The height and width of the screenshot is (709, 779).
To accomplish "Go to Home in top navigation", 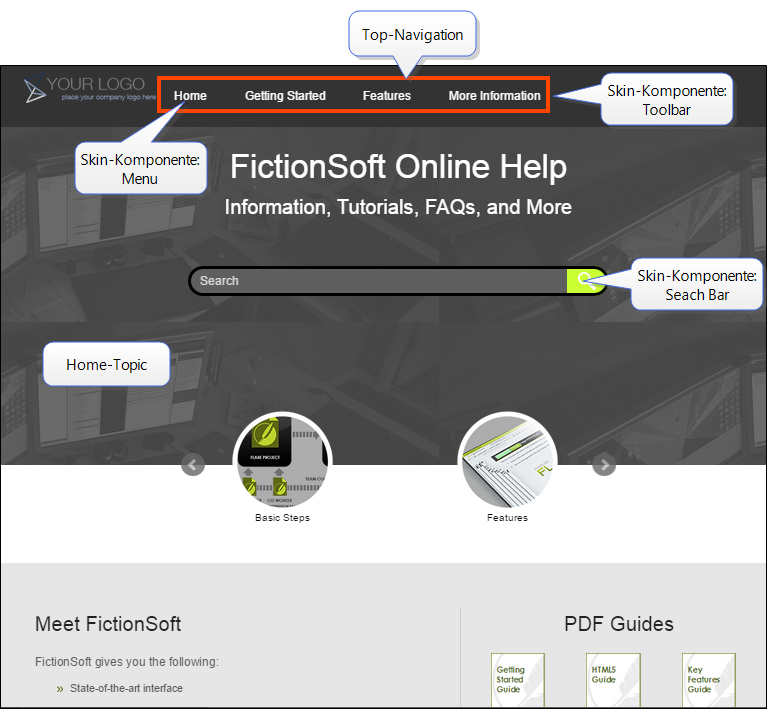I will tap(190, 96).
